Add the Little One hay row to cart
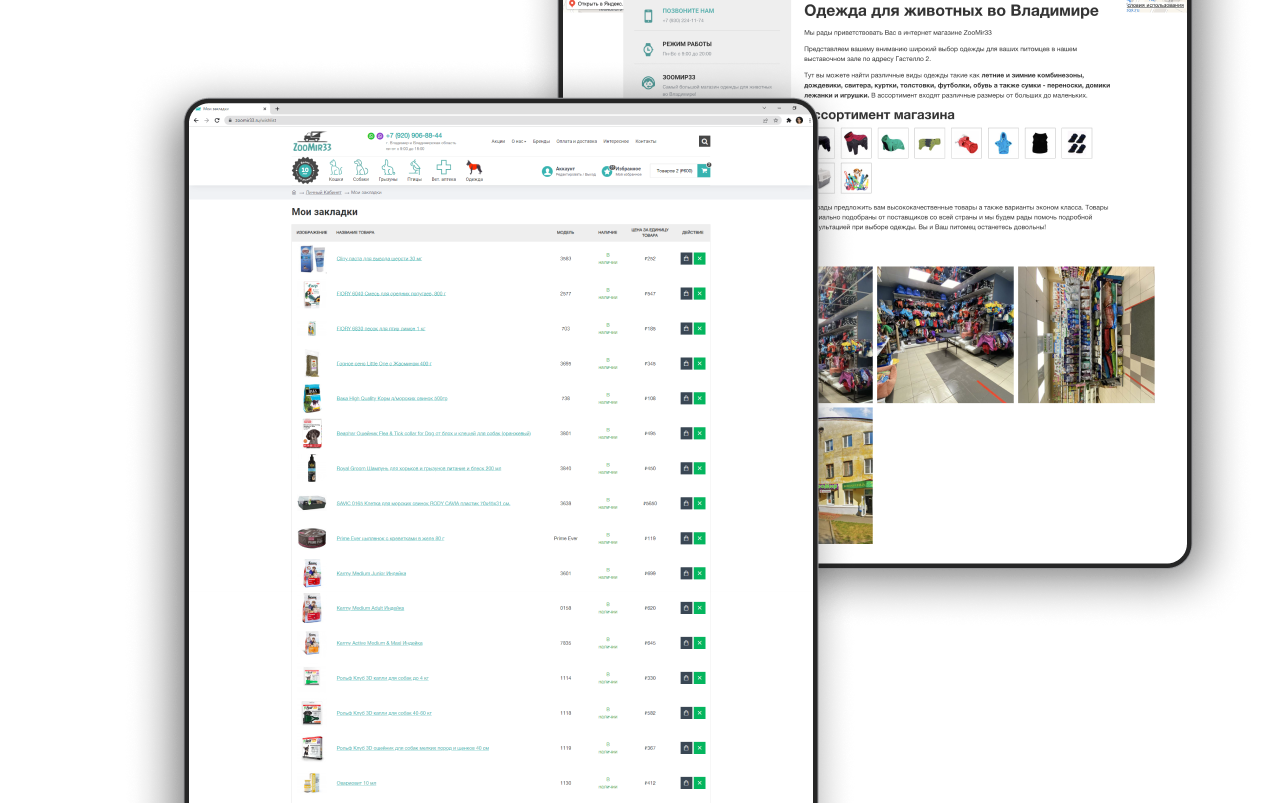 (x=686, y=363)
